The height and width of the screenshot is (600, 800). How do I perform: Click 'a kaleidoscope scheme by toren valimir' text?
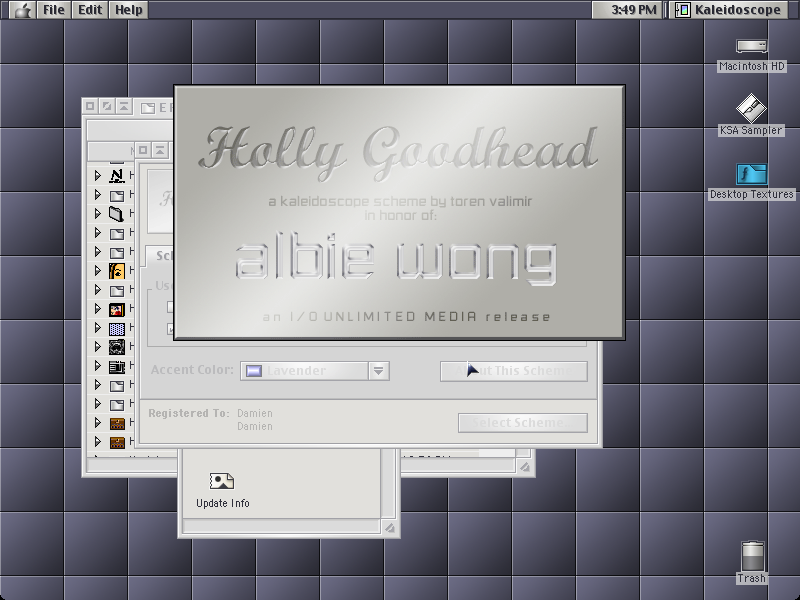tap(400, 202)
